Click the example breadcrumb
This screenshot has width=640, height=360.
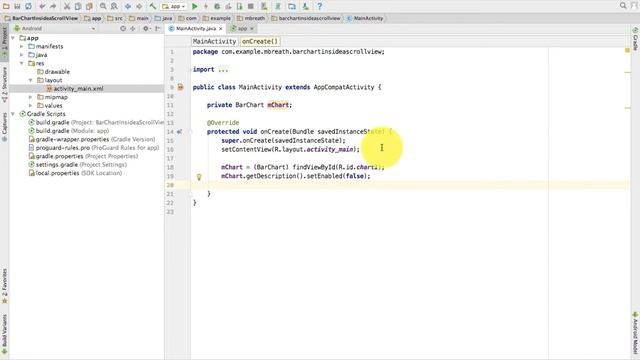[x=217, y=18]
